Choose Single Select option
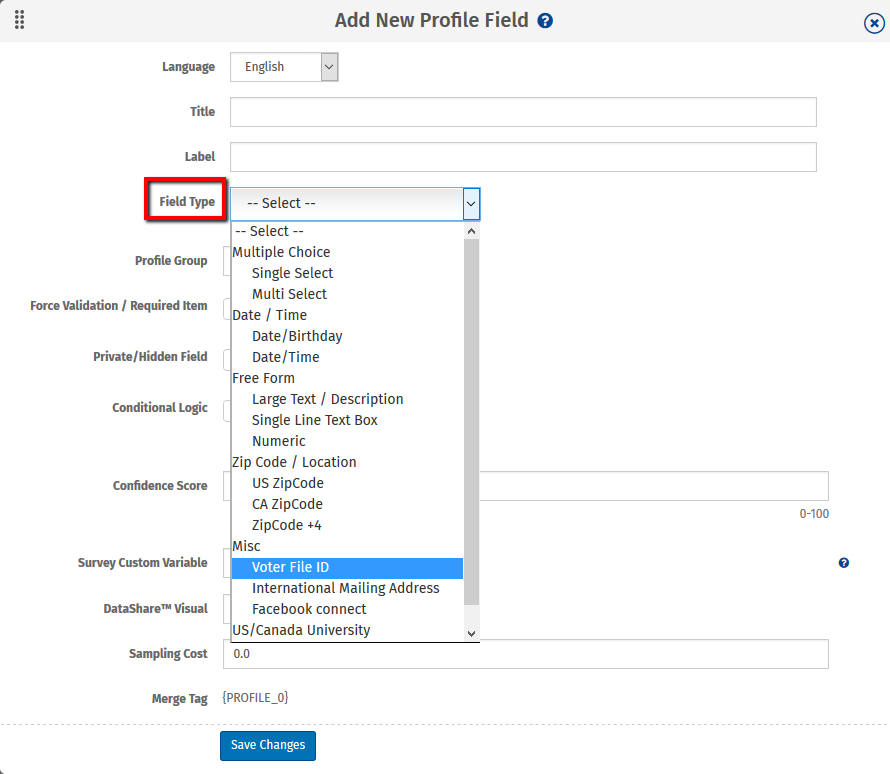Viewport: 890px width, 774px height. tap(292, 273)
